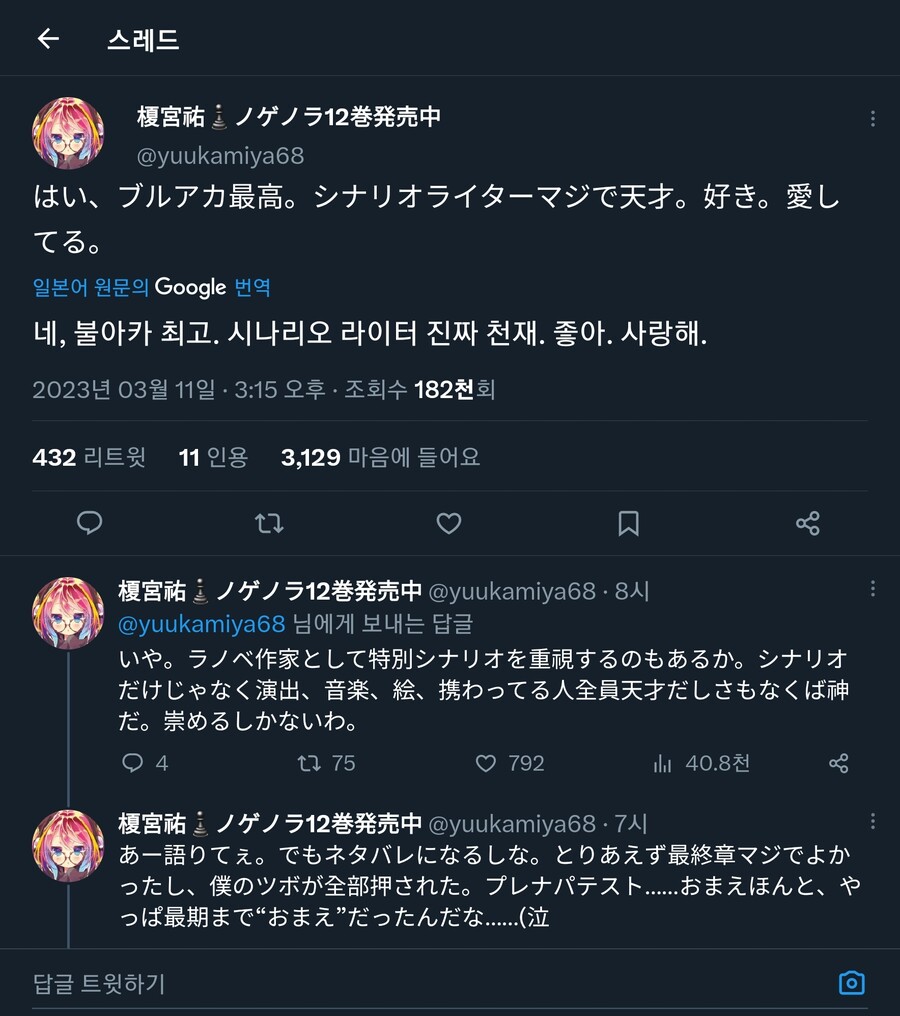Click the reply bubble icon under the main tweet
The height and width of the screenshot is (1016, 900).
coord(89,523)
